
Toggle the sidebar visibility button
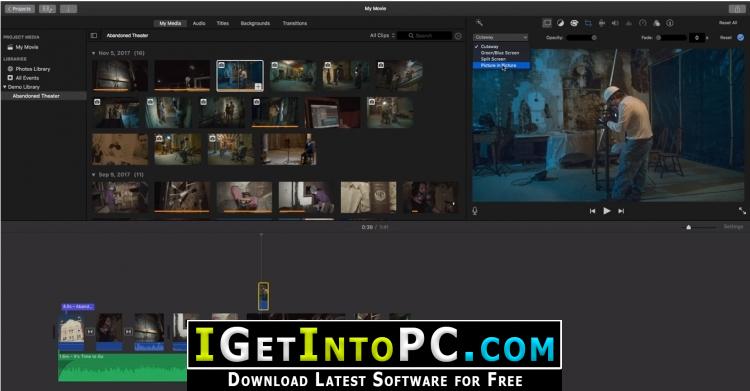[x=94, y=35]
